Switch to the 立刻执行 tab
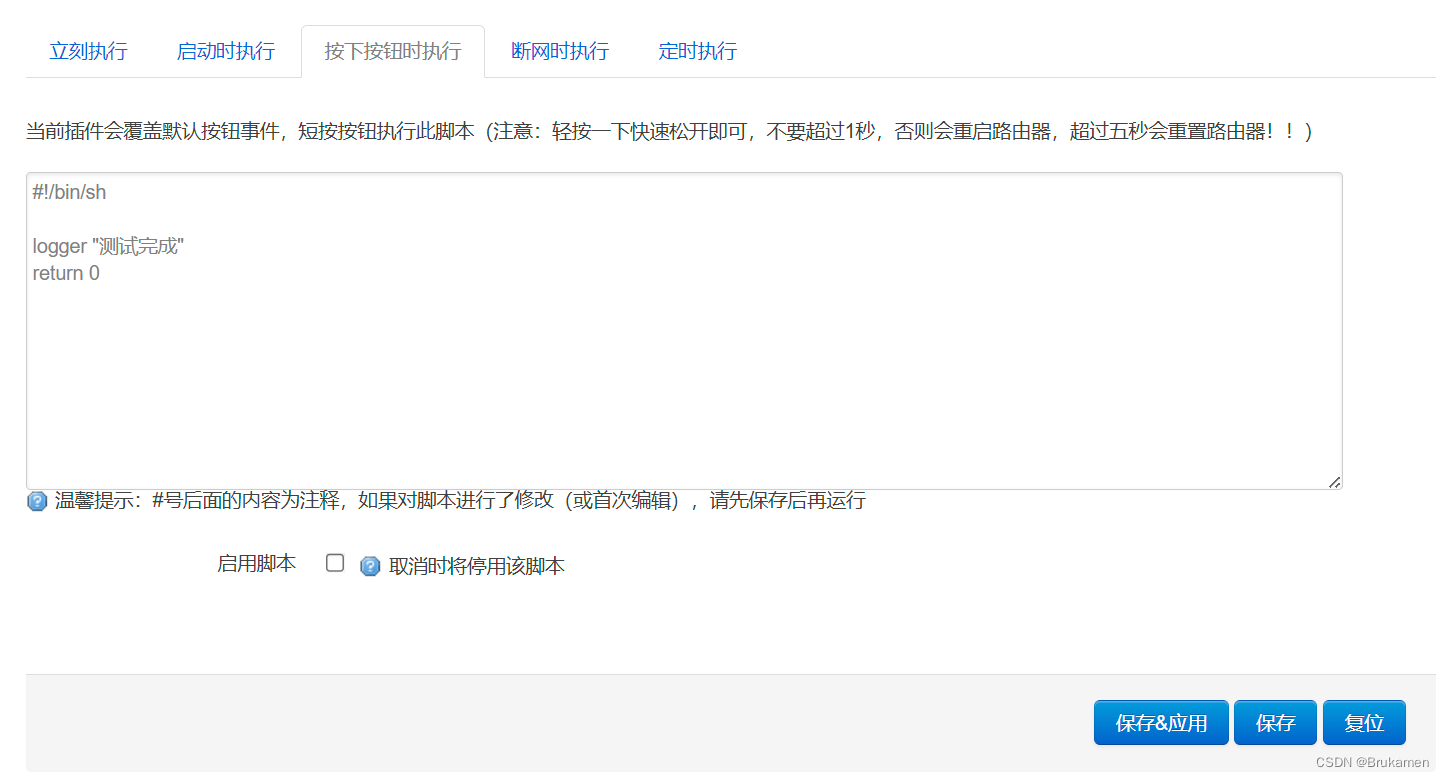This screenshot has height=777, width=1444. (88, 51)
